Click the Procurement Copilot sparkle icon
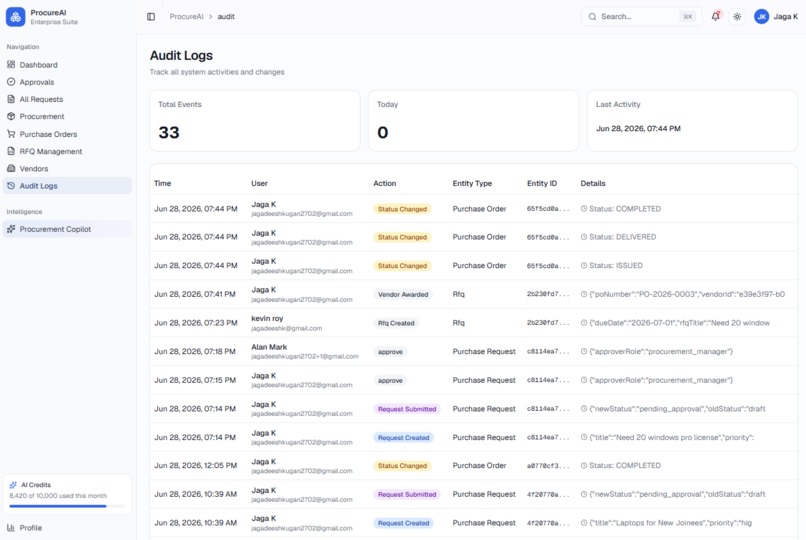 [x=11, y=229]
